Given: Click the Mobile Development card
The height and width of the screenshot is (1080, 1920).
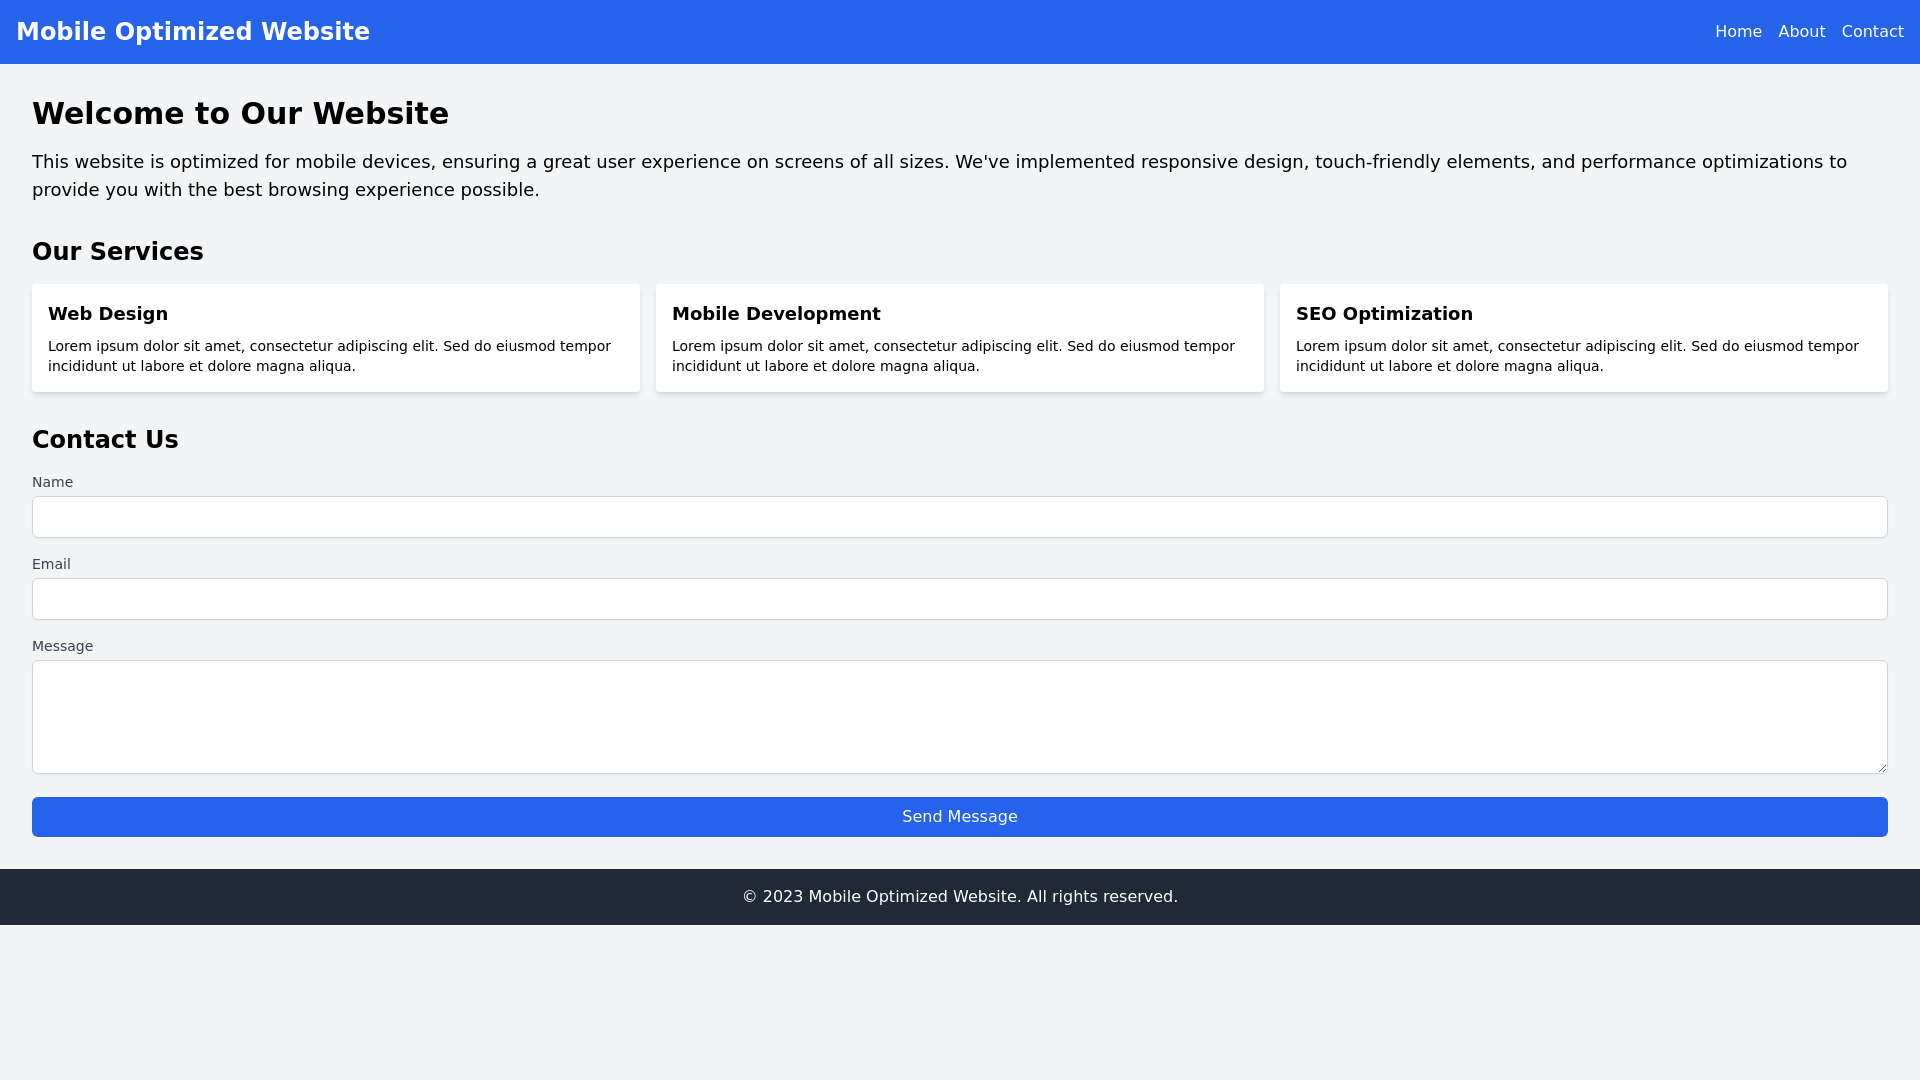Looking at the screenshot, I should click(x=959, y=338).
